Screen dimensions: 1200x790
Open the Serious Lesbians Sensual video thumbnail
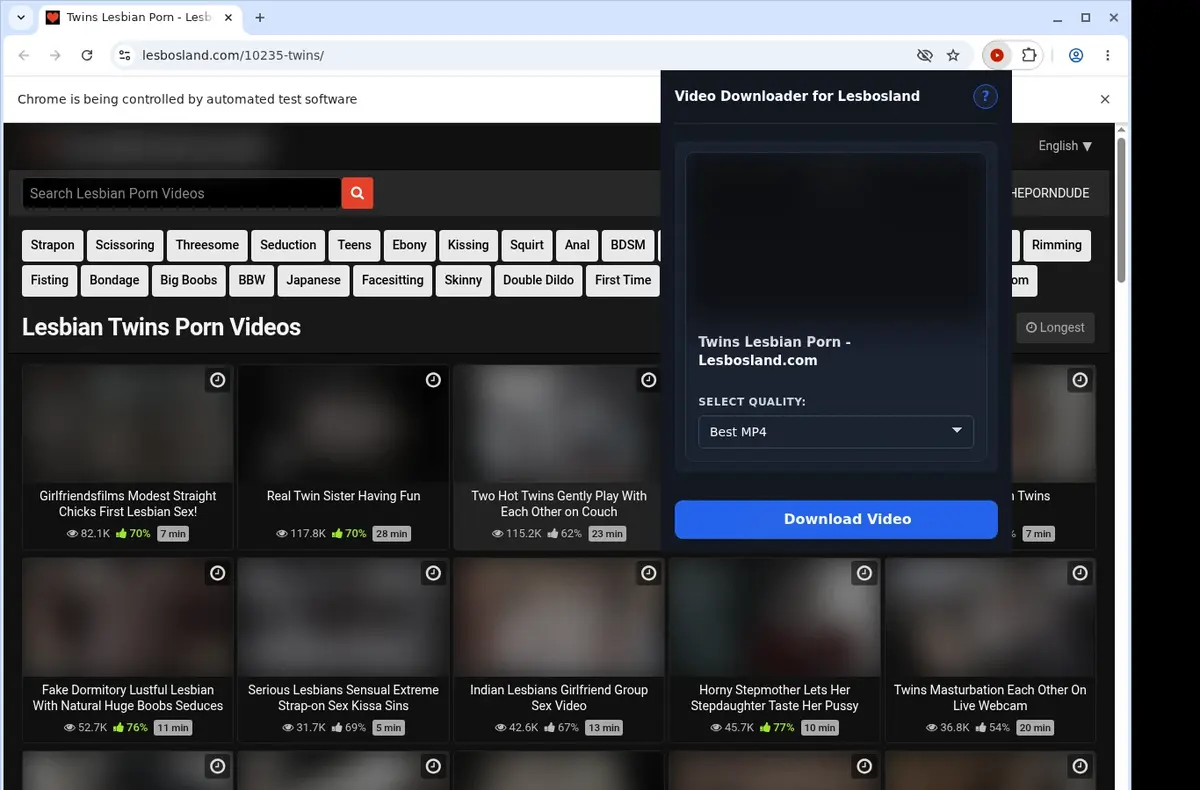pyautogui.click(x=343, y=617)
